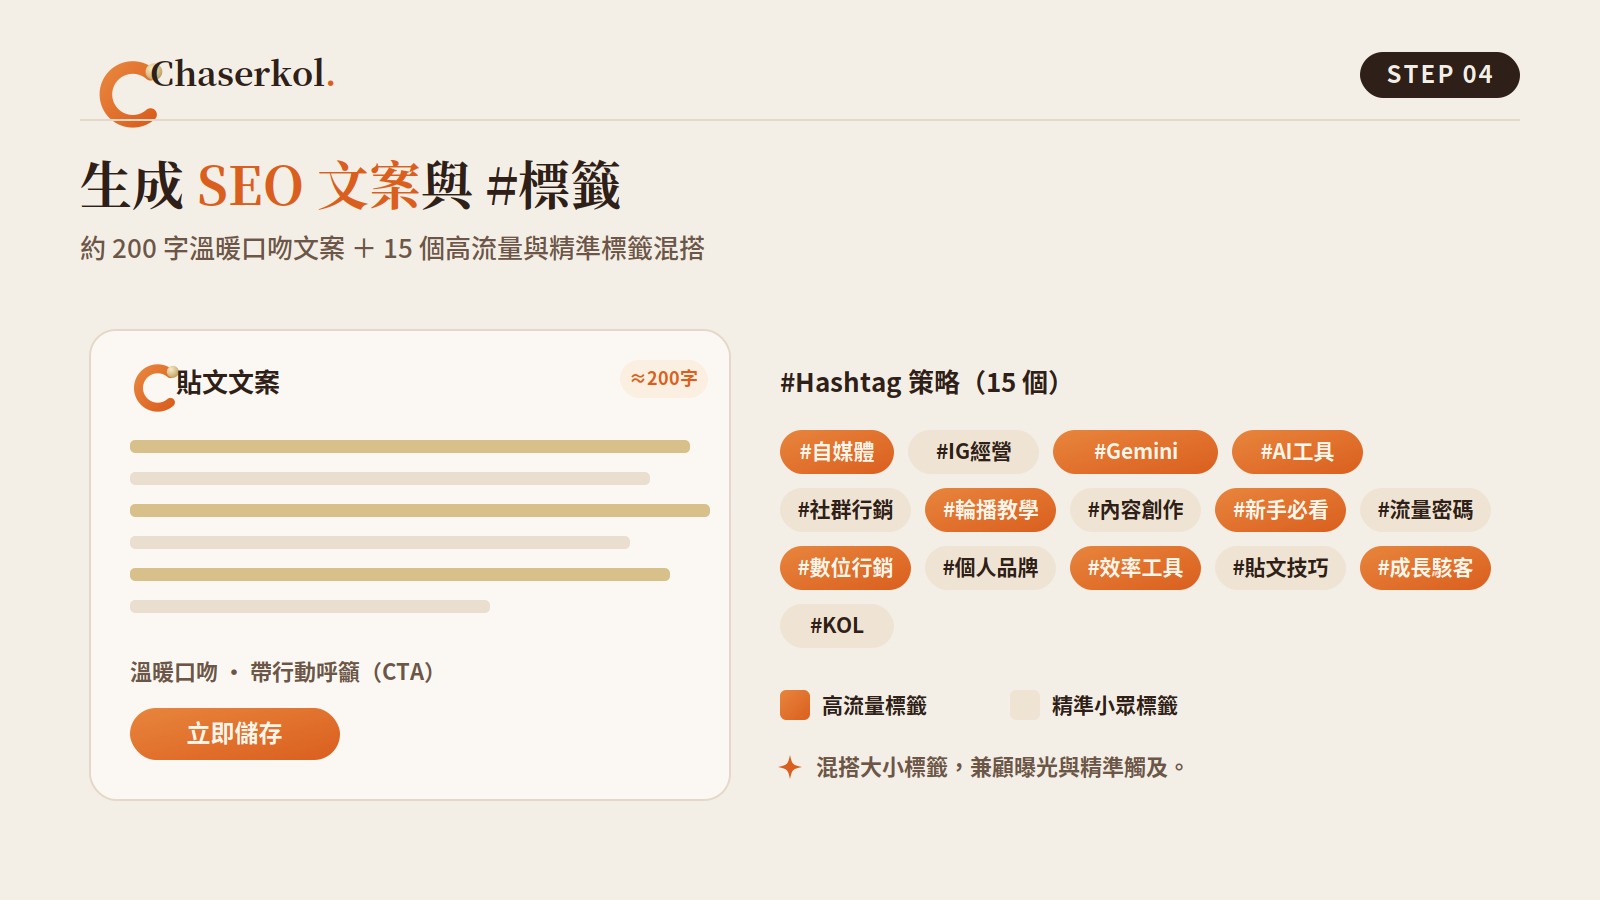
Task: Select the #自媒體 hashtag chip
Action: pyautogui.click(x=837, y=452)
